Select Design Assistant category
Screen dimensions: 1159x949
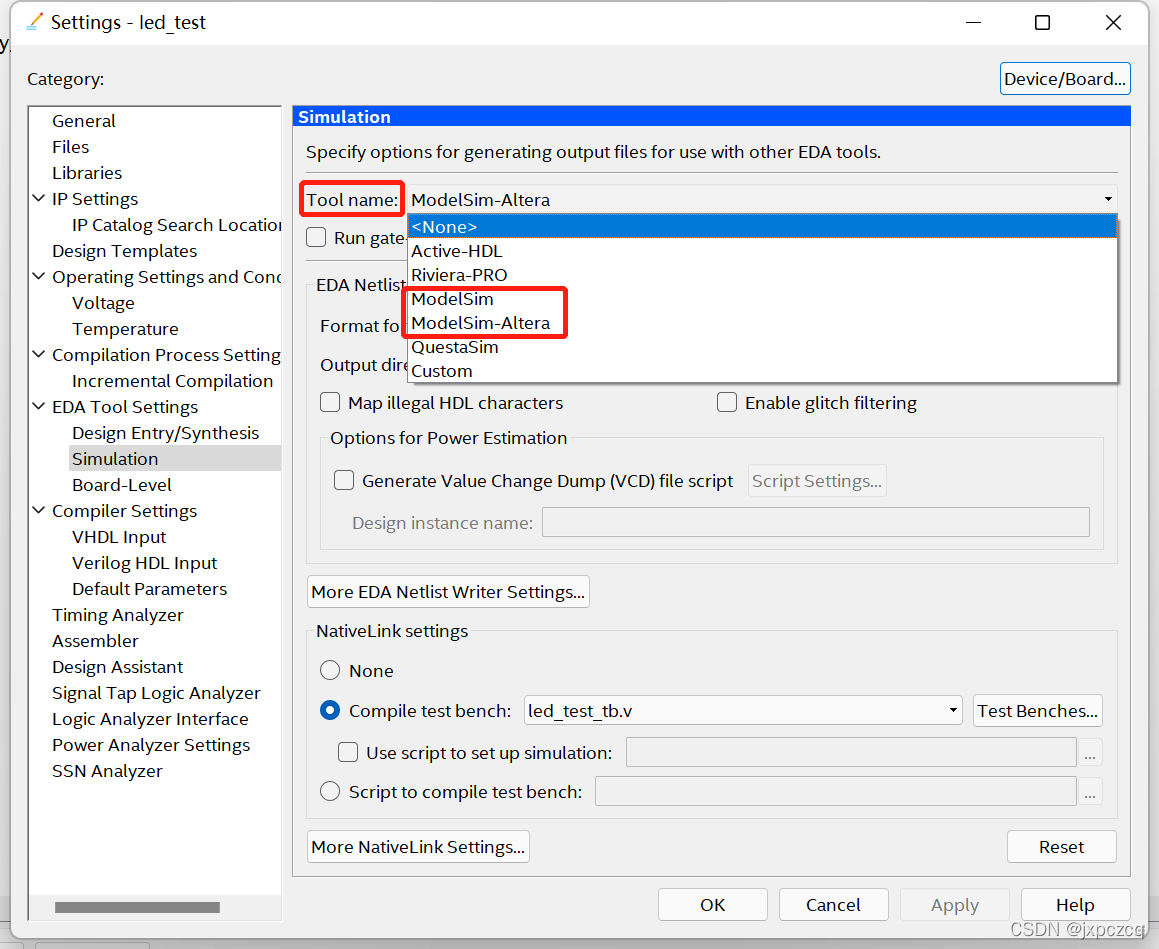click(118, 667)
